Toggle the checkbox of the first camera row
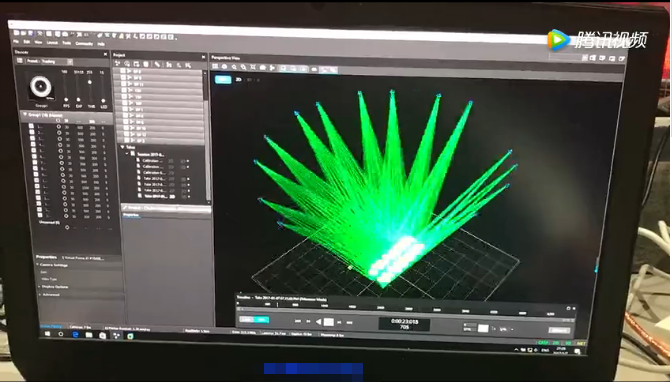The height and width of the screenshot is (382, 672). (31, 126)
